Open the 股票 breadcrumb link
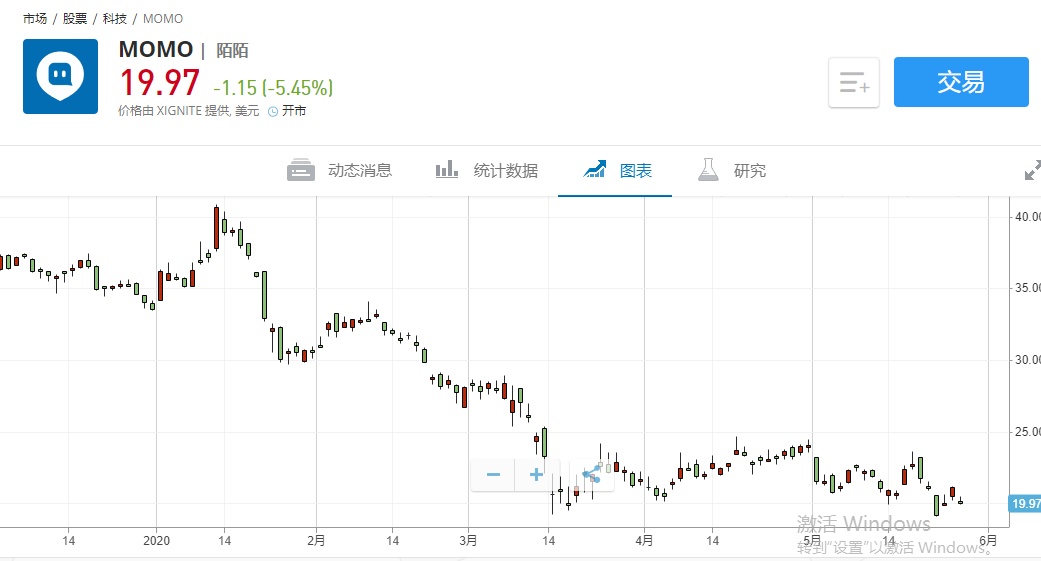The image size is (1041, 561). (75, 19)
